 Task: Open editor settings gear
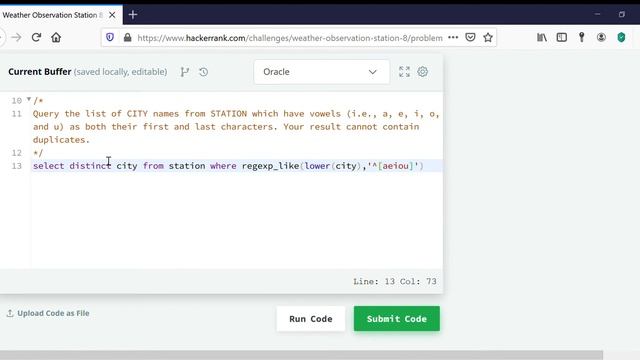[x=422, y=72]
